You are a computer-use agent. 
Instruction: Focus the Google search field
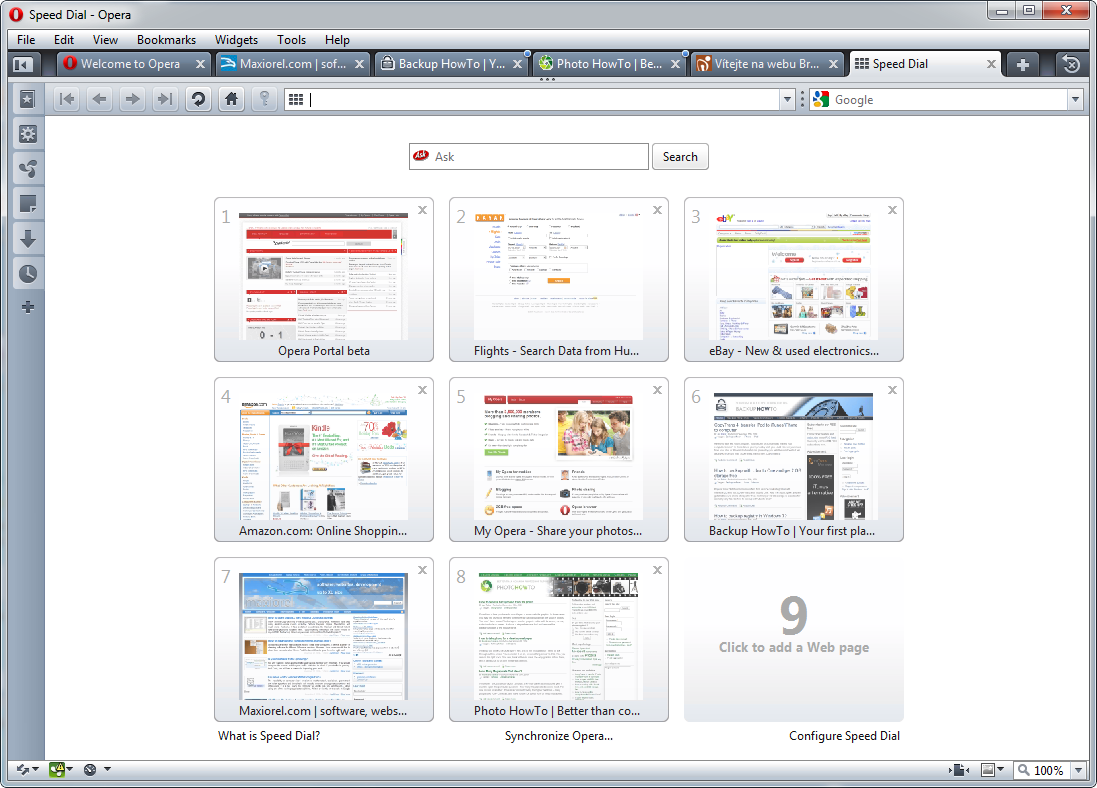[948, 100]
